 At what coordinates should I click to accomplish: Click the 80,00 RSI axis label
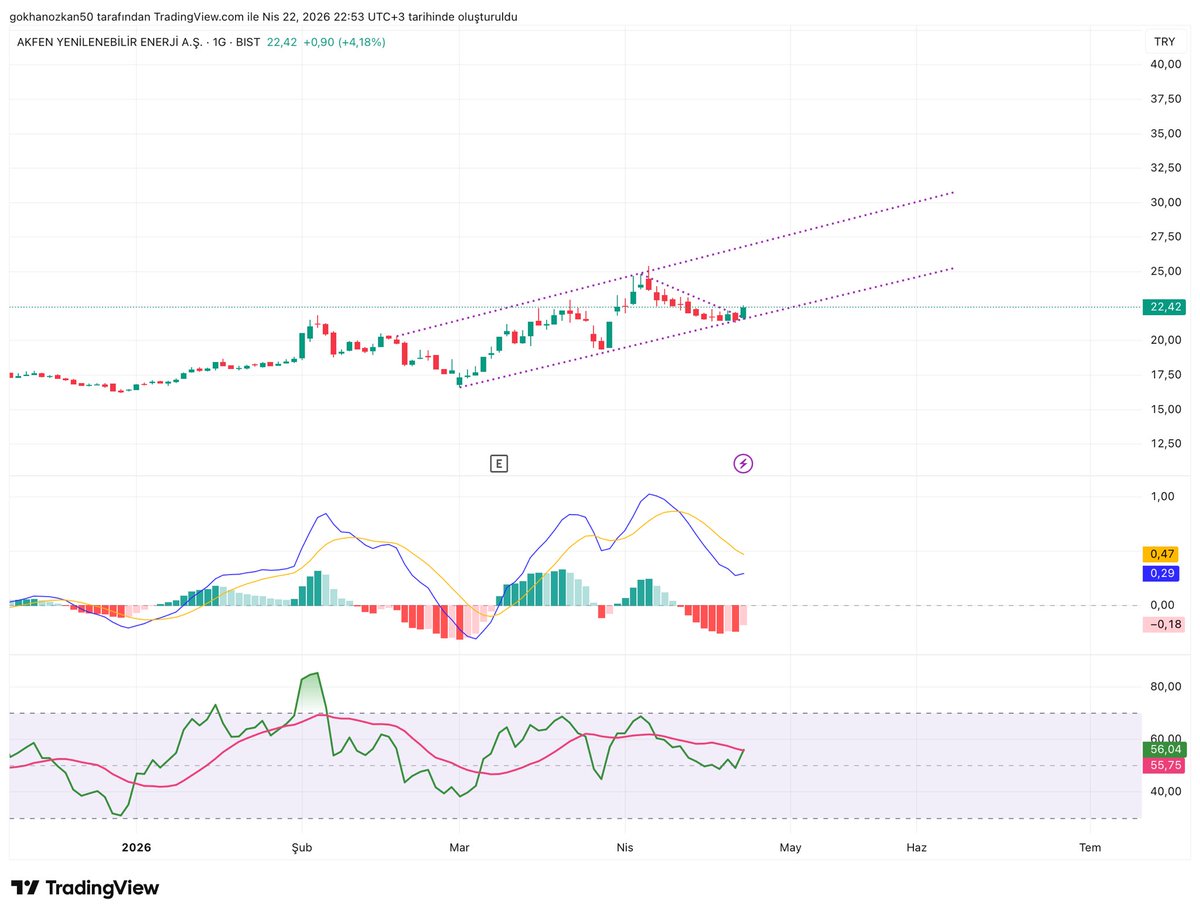pyautogui.click(x=1166, y=687)
